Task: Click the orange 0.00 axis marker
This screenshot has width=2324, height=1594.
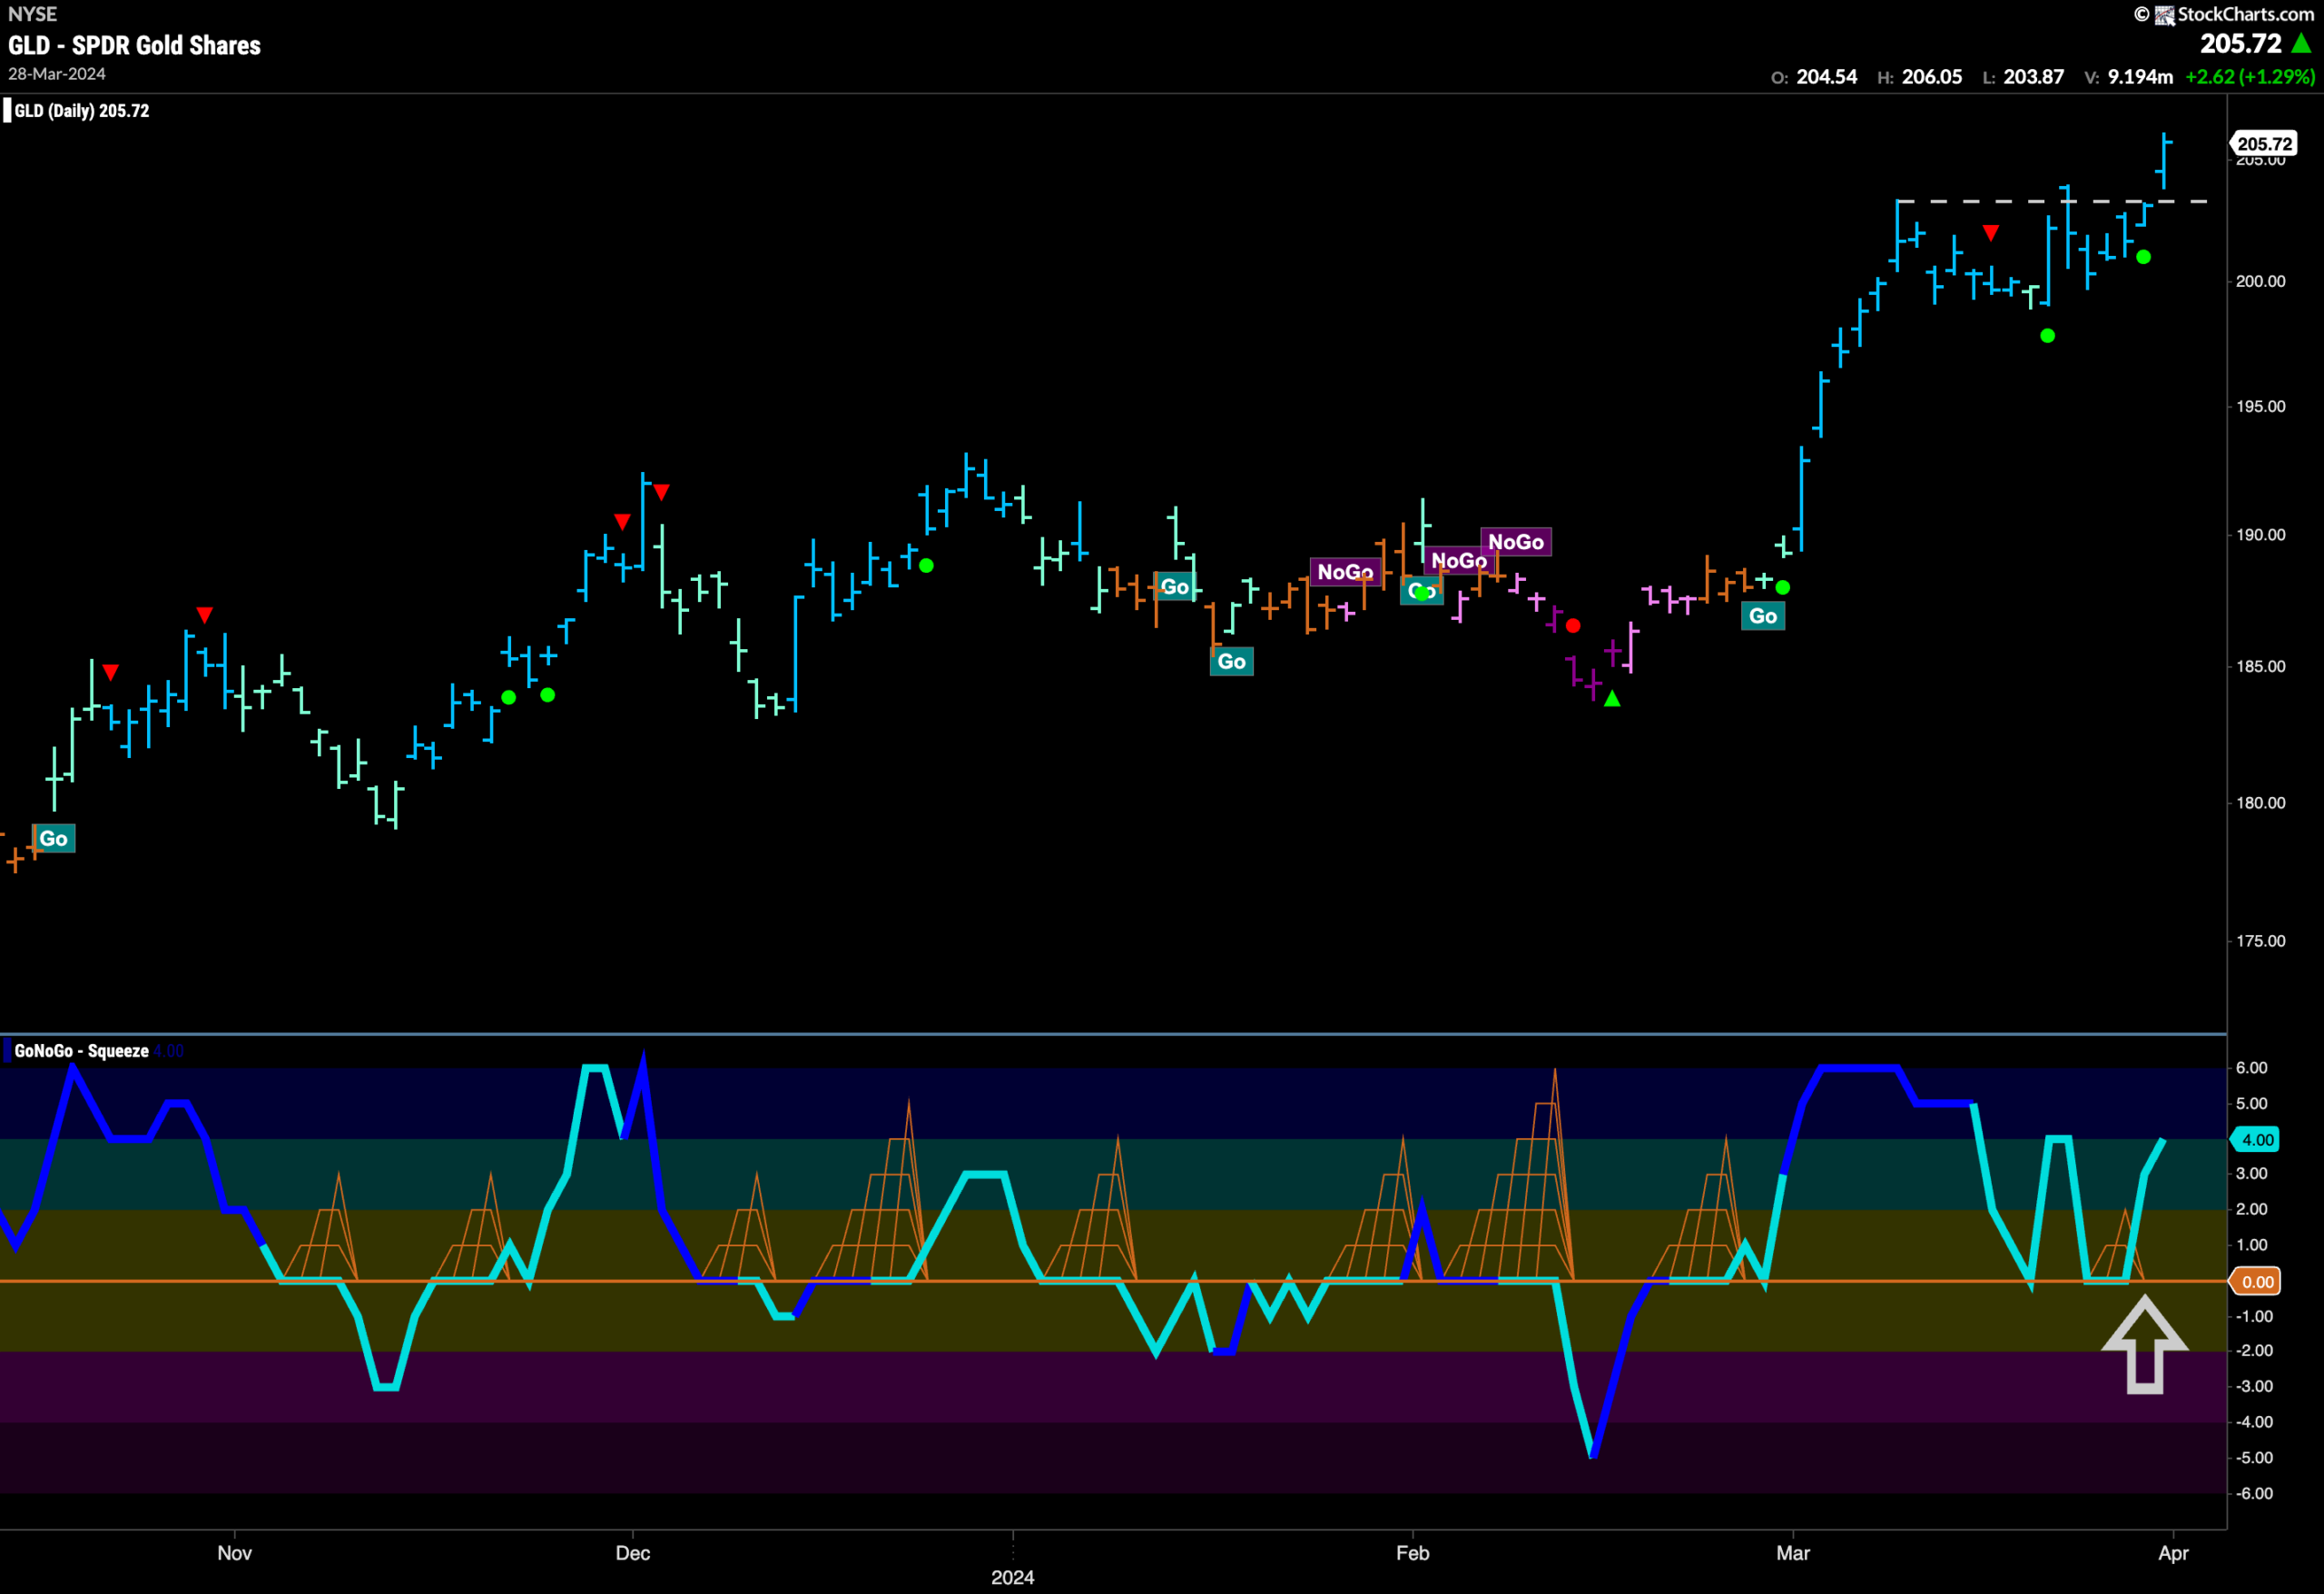Action: (2256, 1282)
